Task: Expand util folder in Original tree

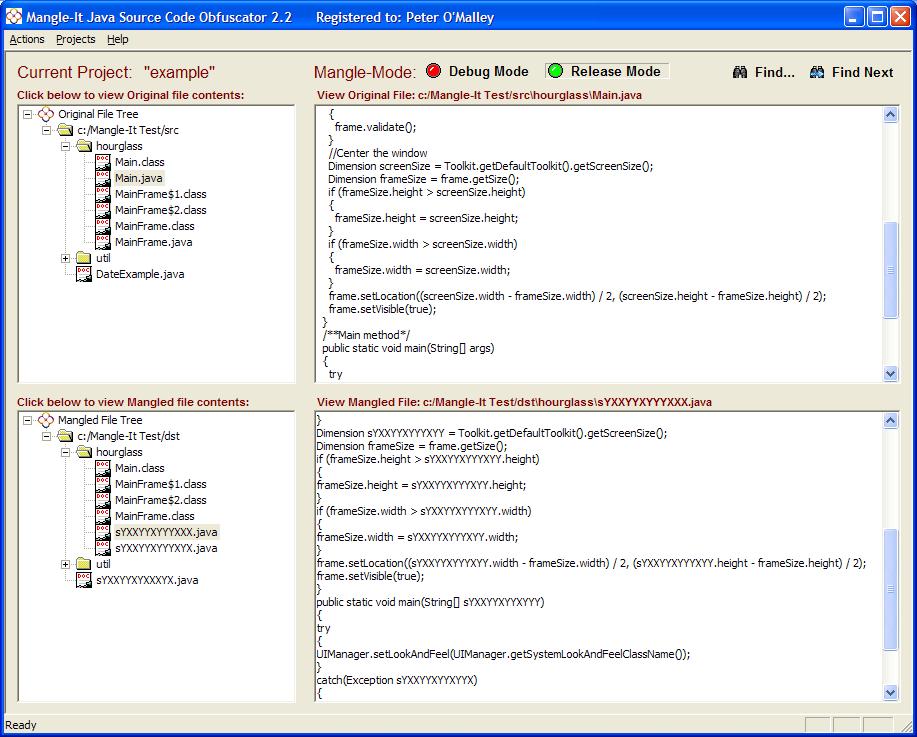Action: coord(66,258)
